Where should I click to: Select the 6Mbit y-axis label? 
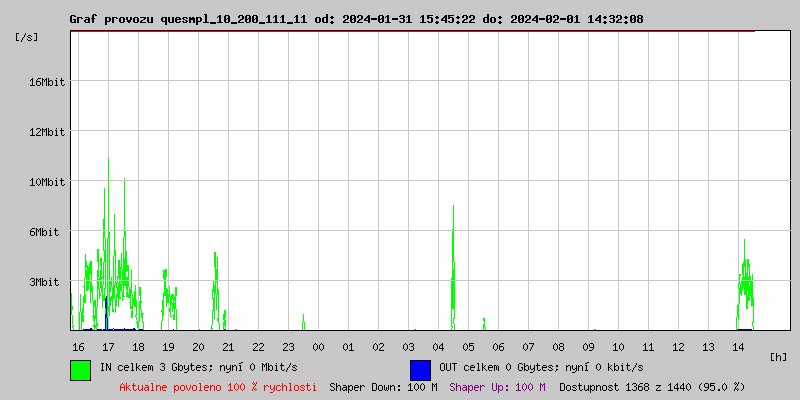(x=44, y=232)
